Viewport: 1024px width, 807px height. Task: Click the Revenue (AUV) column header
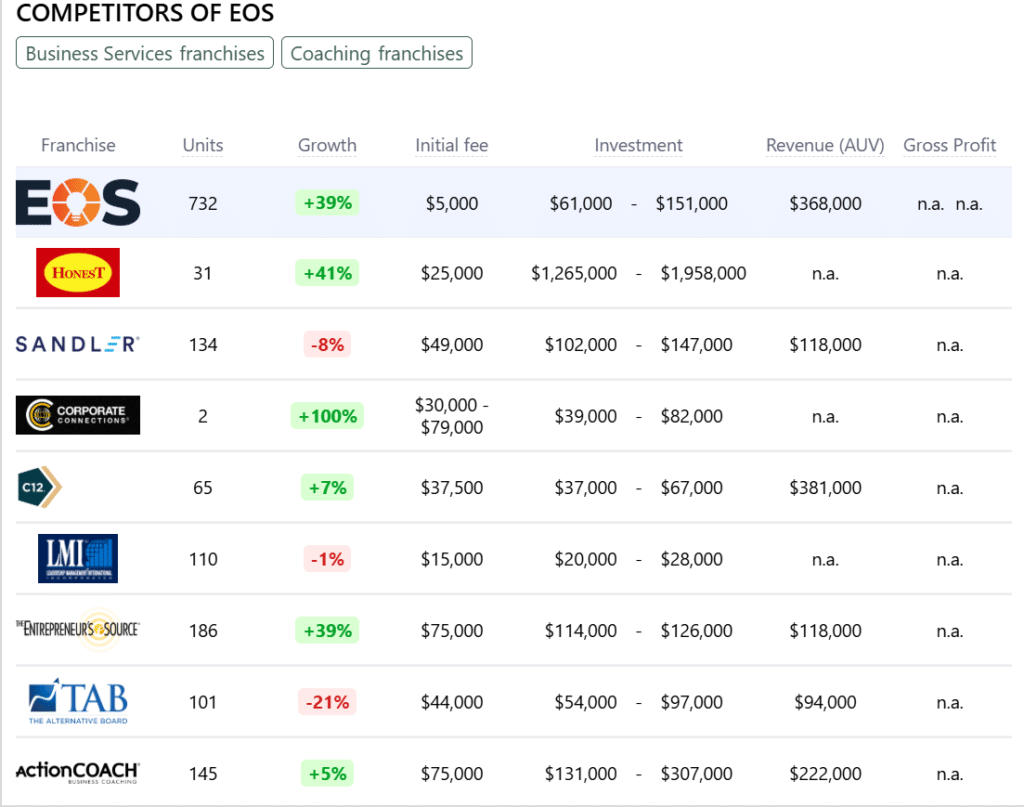[x=825, y=145]
